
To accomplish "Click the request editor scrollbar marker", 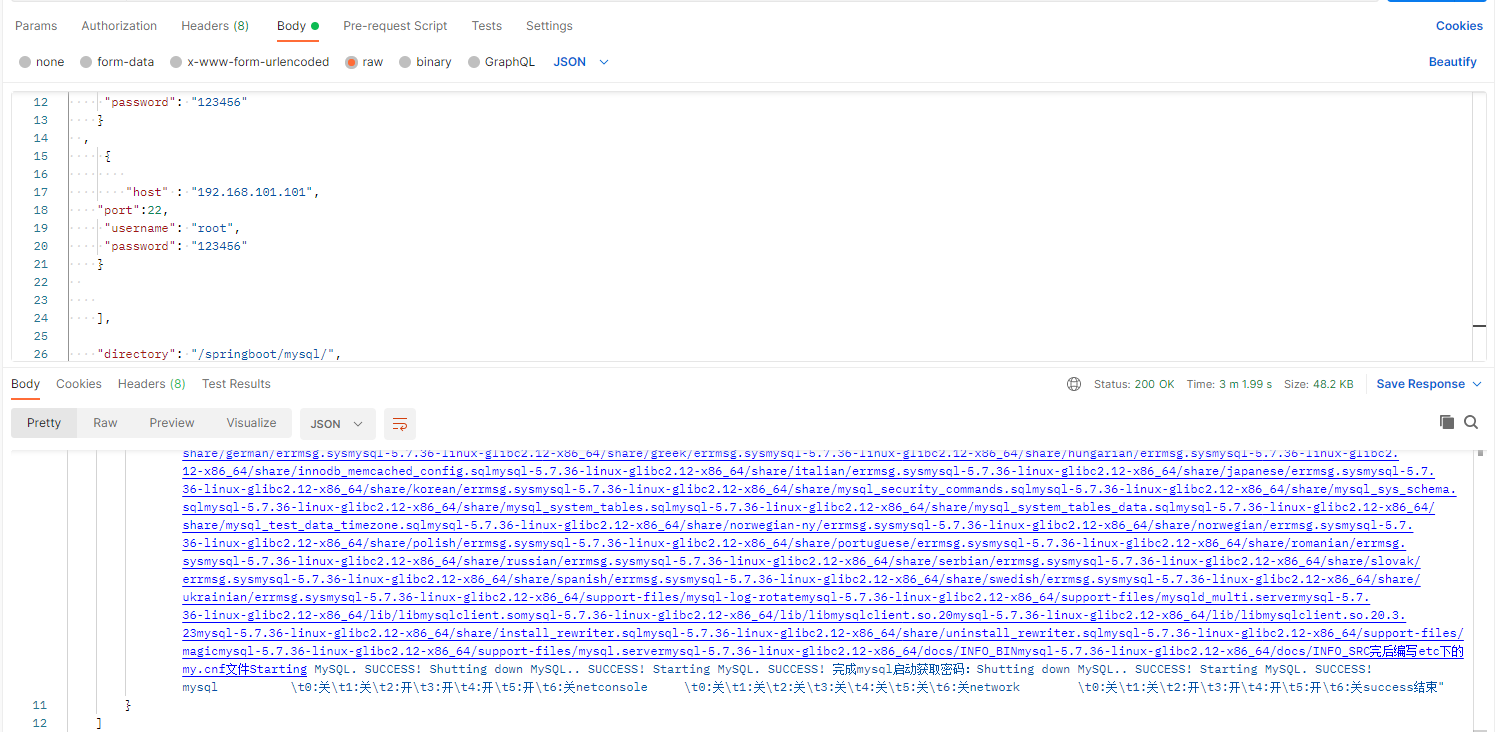I will tap(1481, 325).
